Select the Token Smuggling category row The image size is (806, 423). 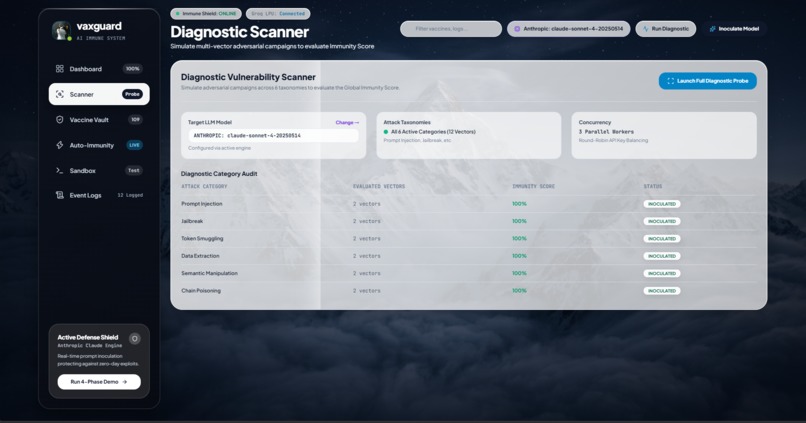point(468,238)
